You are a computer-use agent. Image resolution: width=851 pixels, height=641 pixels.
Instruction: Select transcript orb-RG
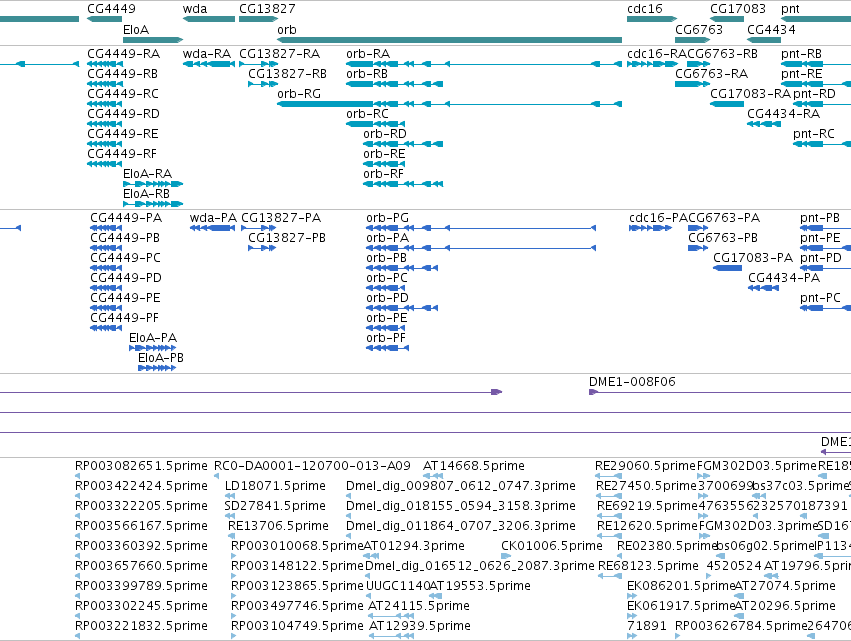coord(449,104)
